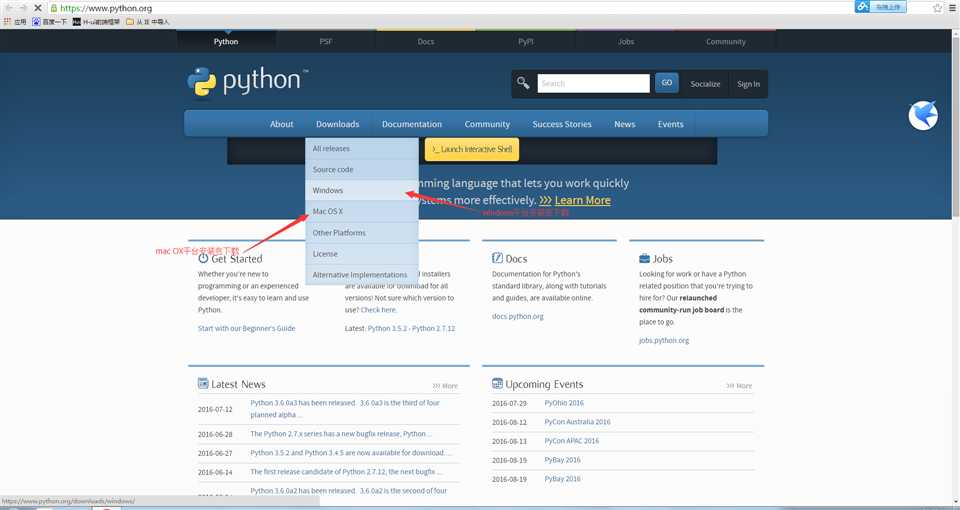Open the Python 3.5.2 download link
The height and width of the screenshot is (510, 960).
(388, 328)
